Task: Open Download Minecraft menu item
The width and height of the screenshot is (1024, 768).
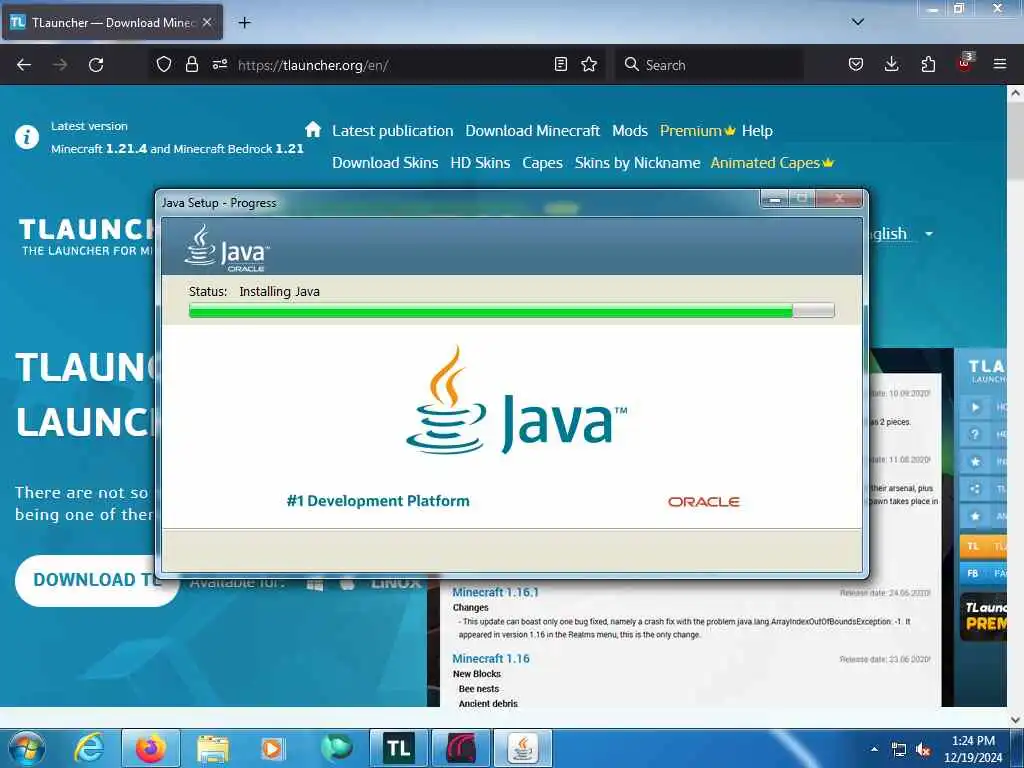Action: (532, 131)
